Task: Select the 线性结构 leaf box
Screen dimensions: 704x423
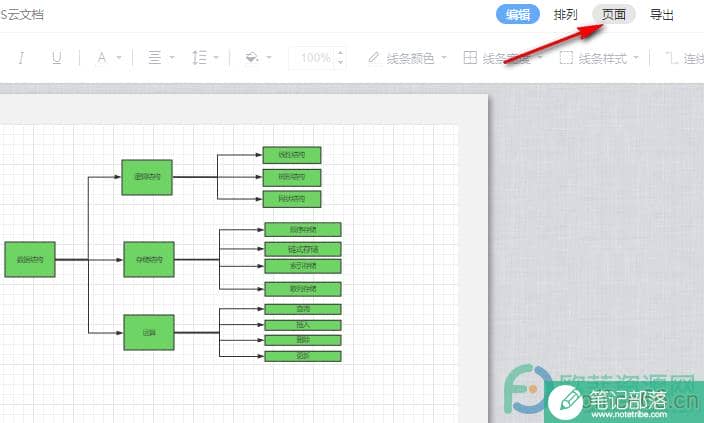Action: point(292,155)
